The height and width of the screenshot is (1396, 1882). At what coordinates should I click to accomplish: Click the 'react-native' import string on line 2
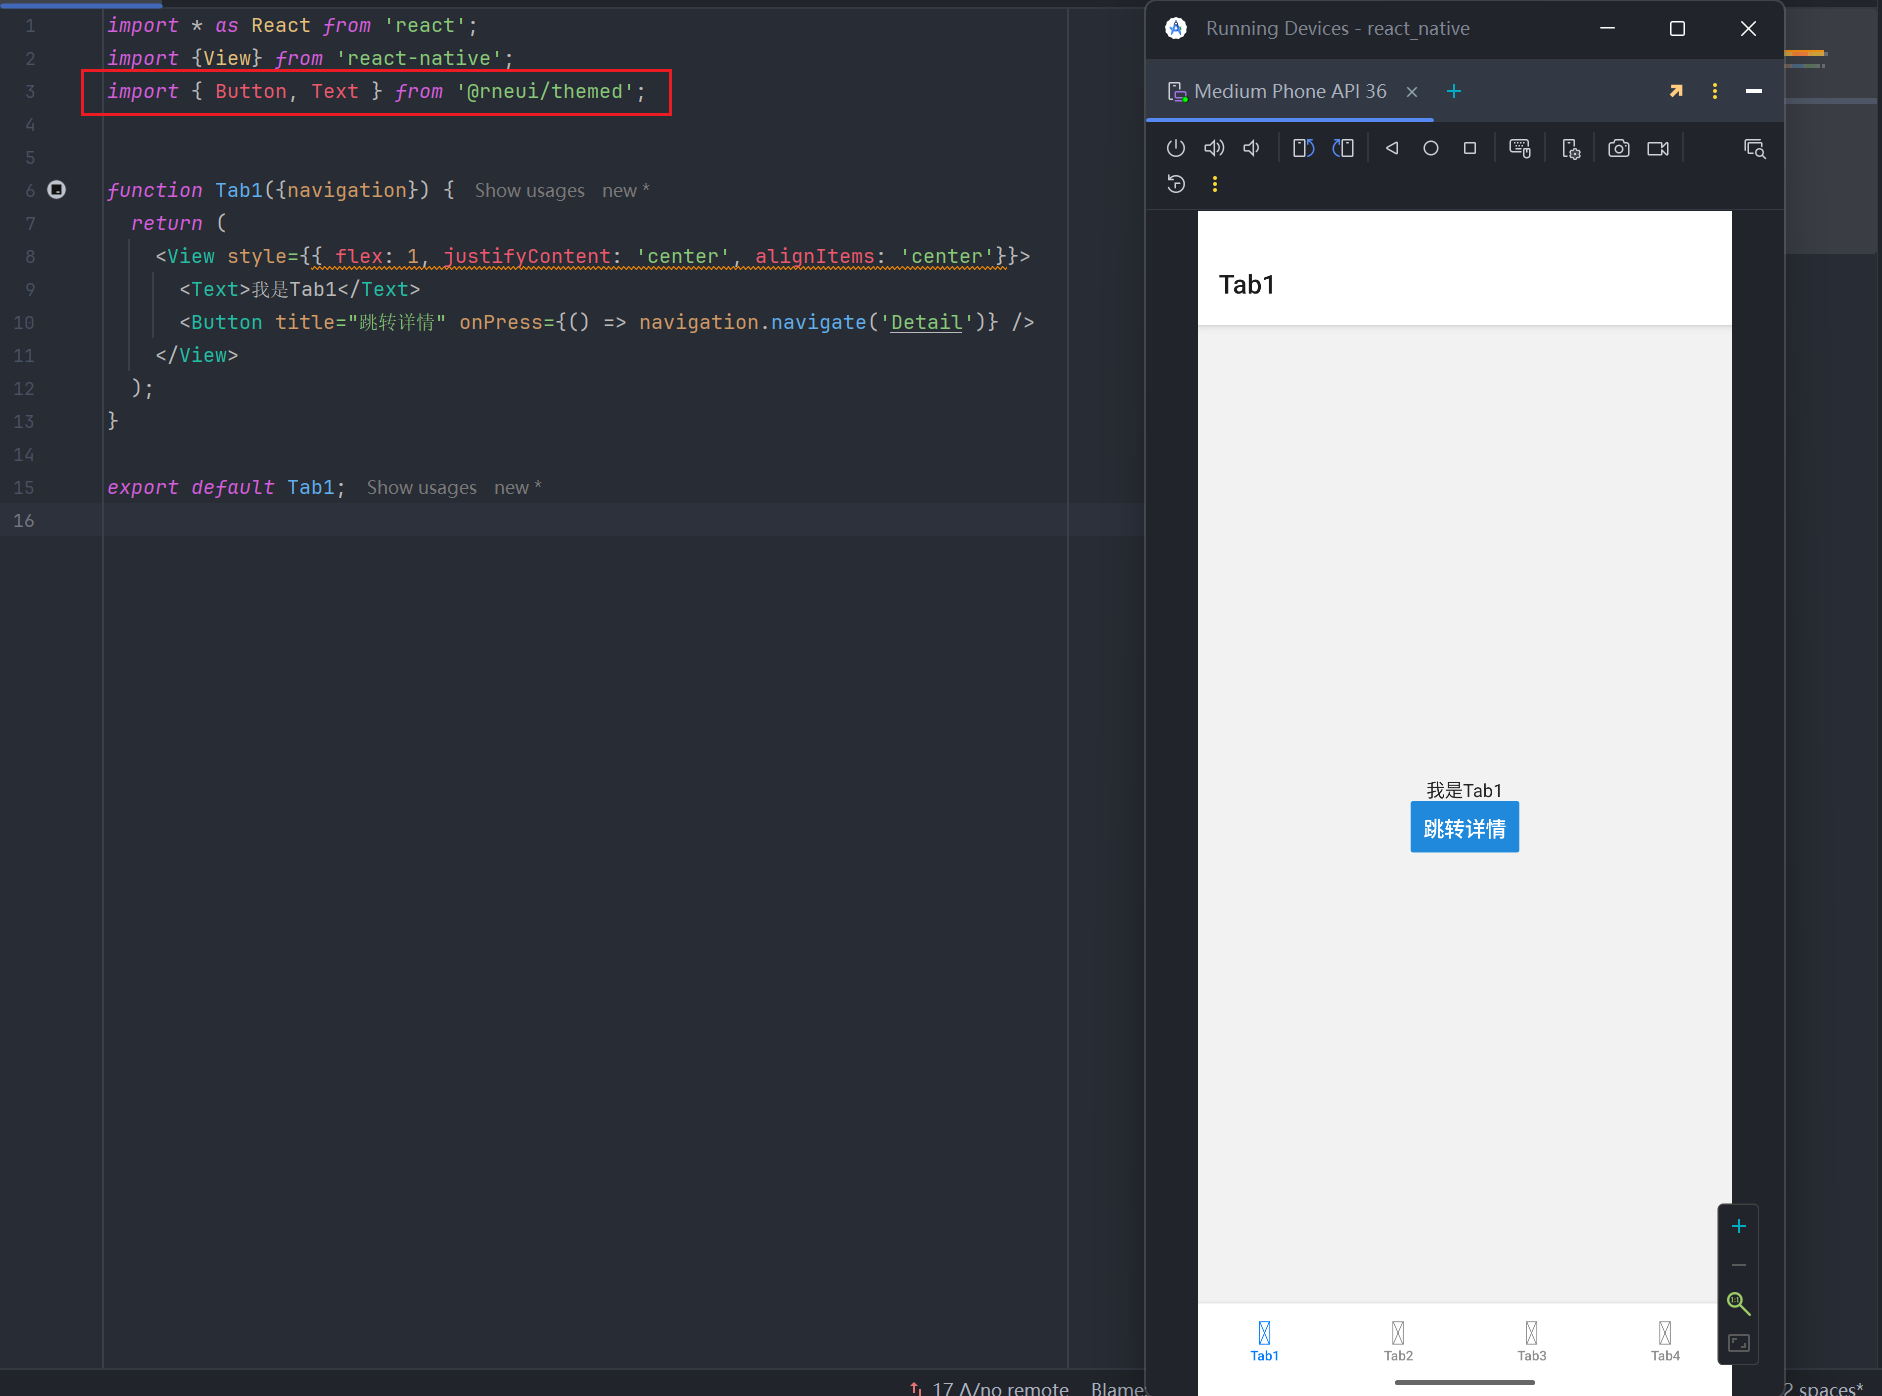tap(419, 58)
